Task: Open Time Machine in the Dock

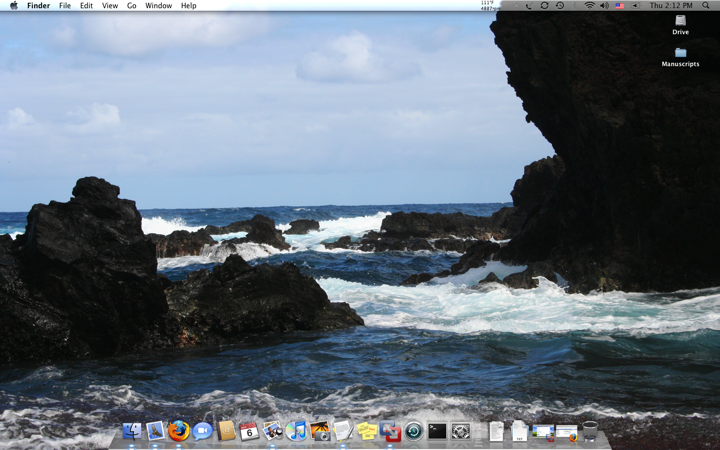Action: click(x=413, y=431)
